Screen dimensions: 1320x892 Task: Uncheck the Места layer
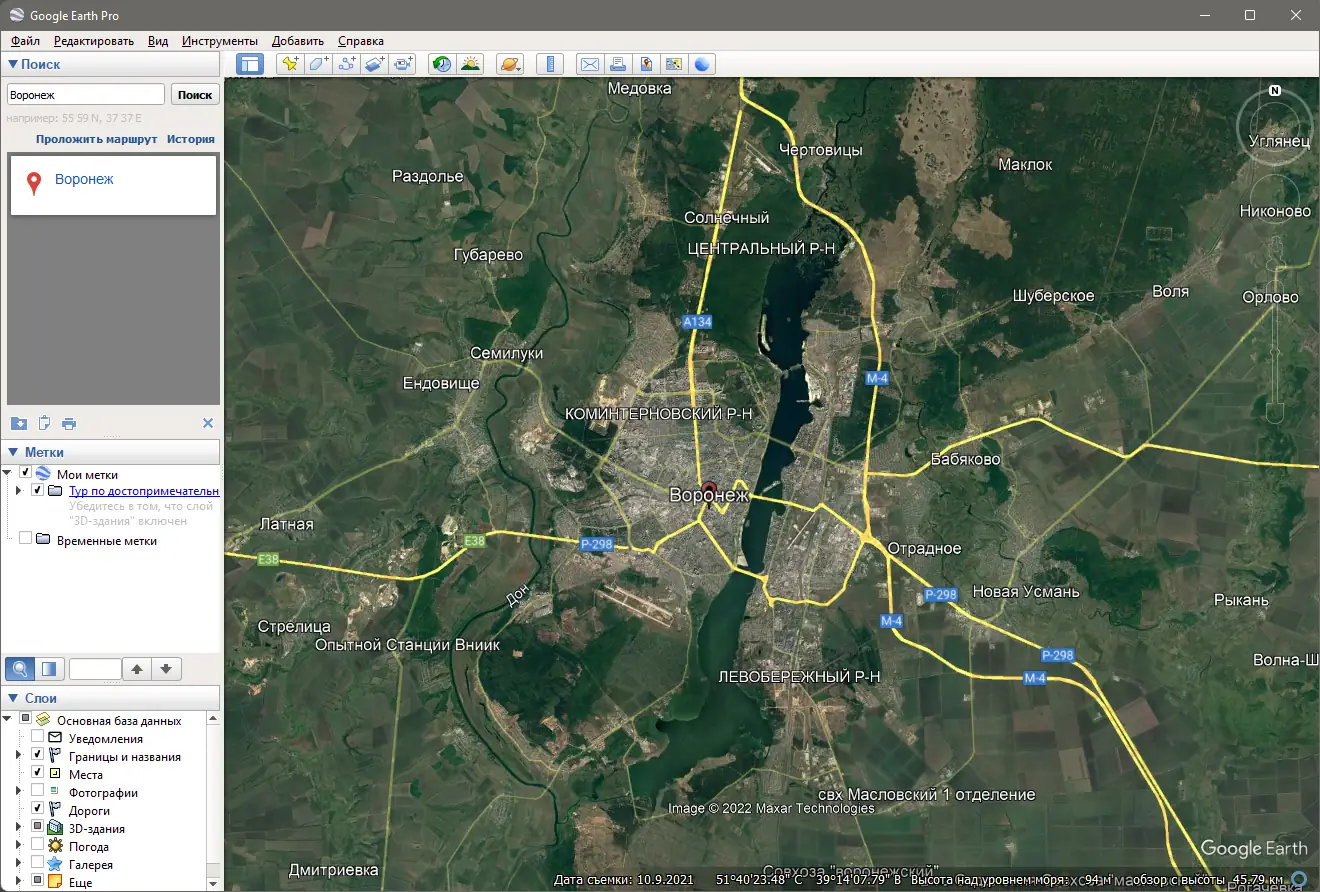tap(38, 774)
